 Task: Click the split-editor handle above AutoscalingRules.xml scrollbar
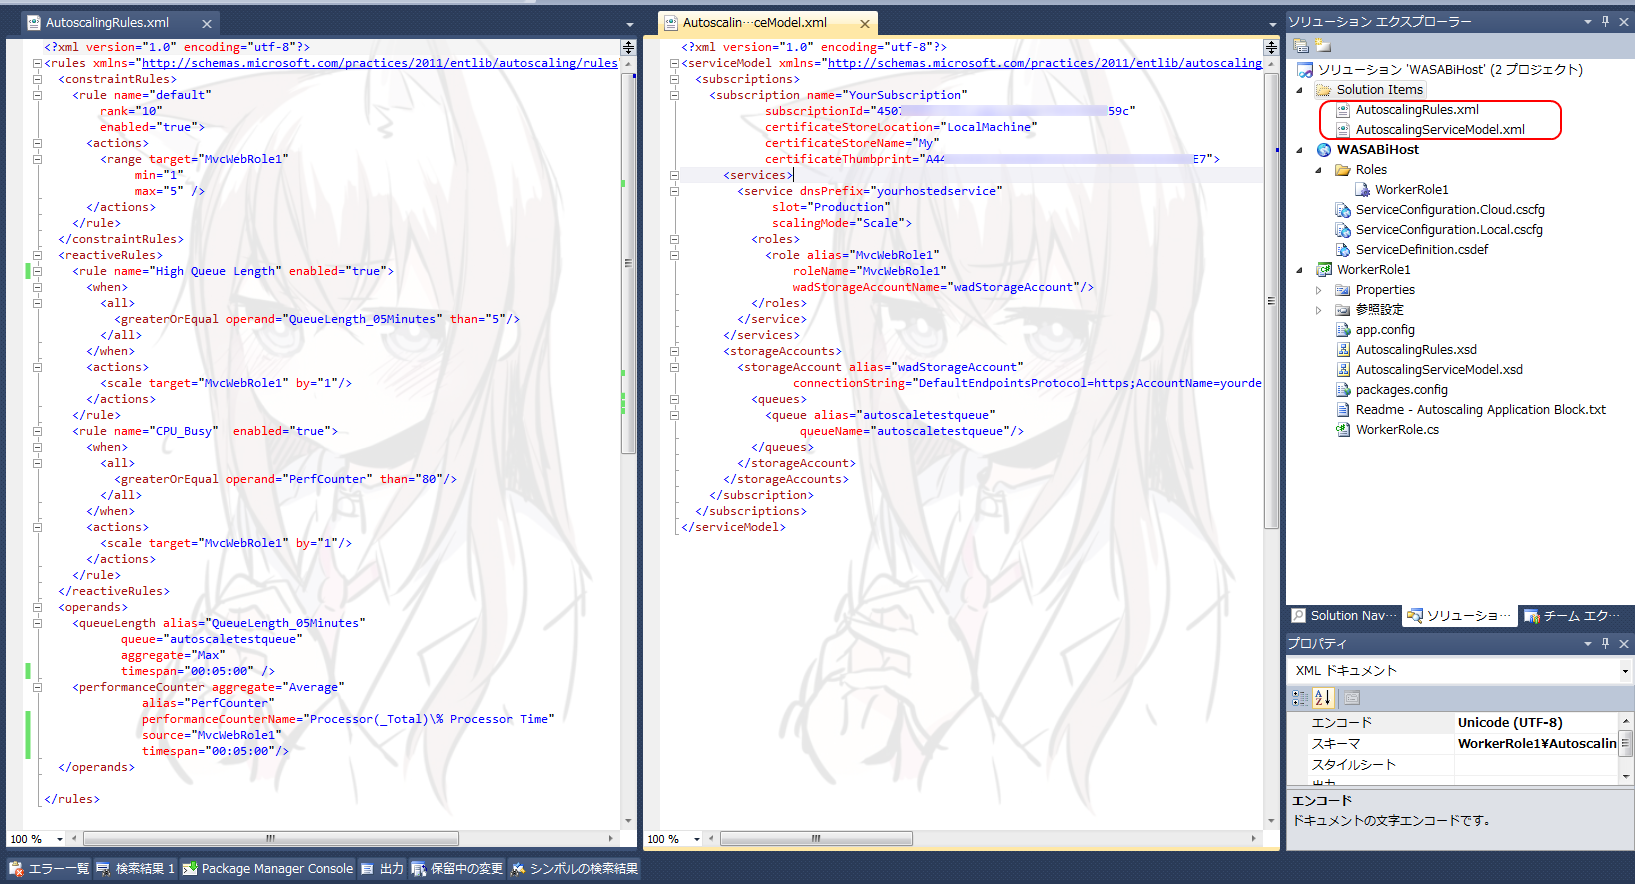(x=628, y=47)
